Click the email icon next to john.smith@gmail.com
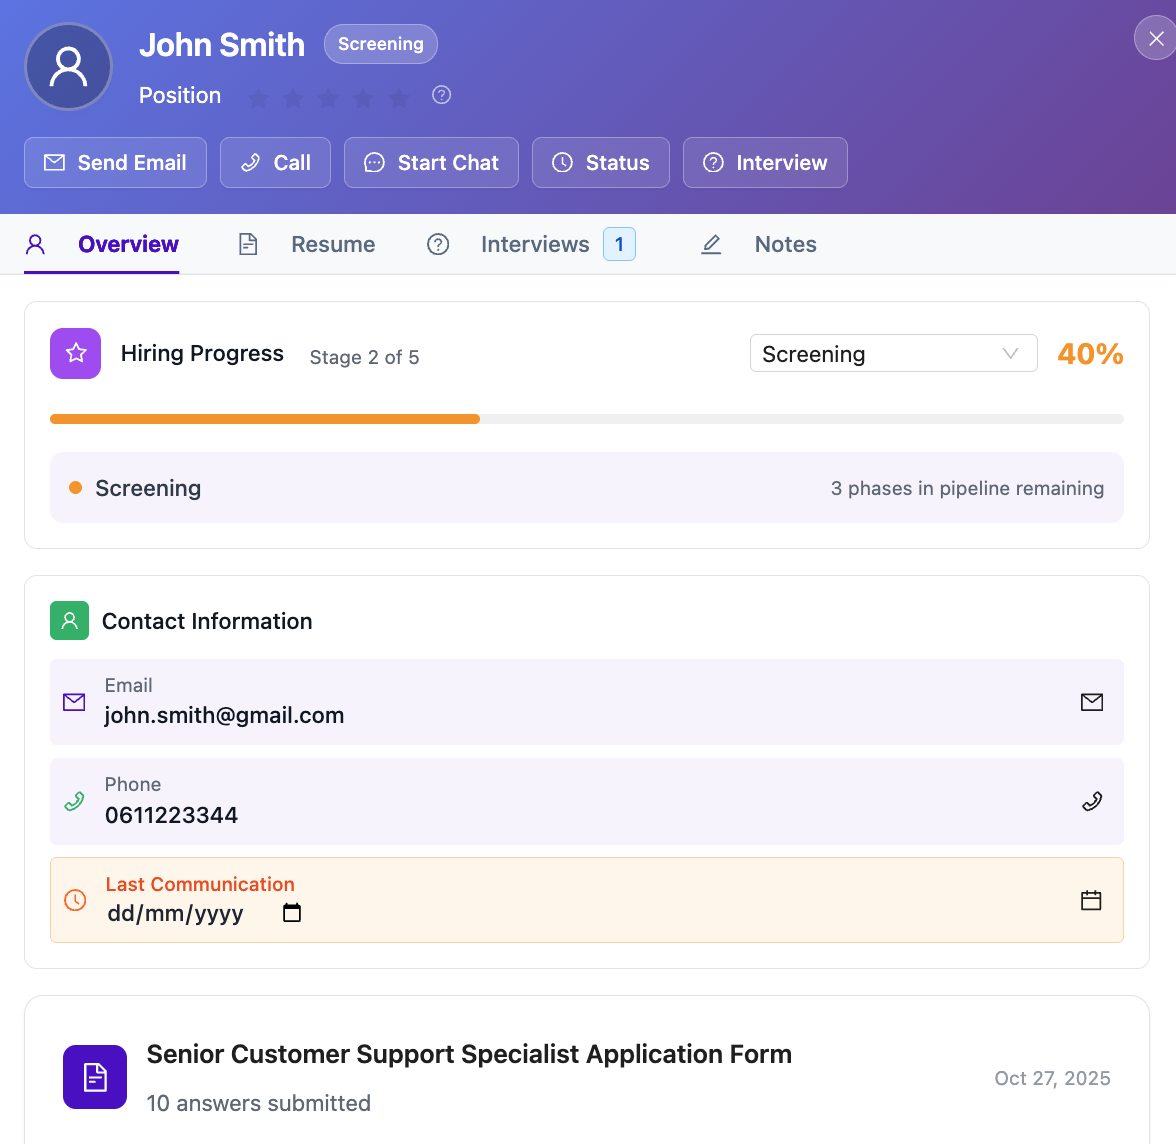The image size is (1176, 1144). click(x=1091, y=702)
